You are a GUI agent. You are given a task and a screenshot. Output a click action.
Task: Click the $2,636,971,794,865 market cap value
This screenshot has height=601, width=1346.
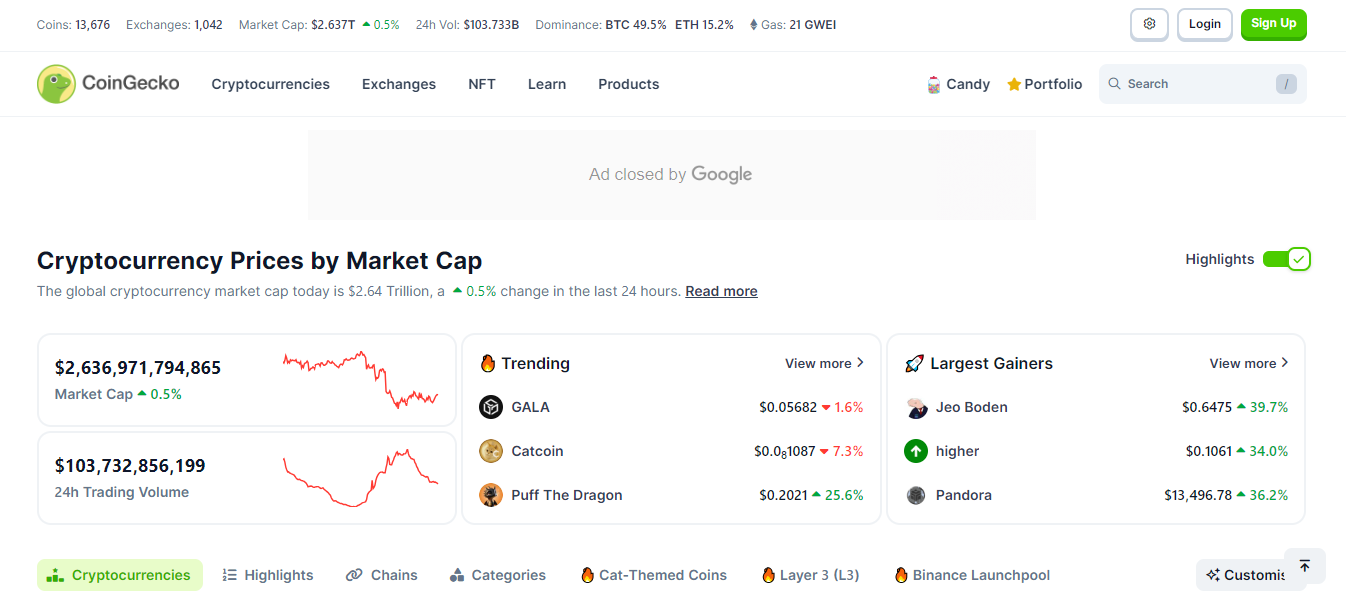pyautogui.click(x=138, y=368)
